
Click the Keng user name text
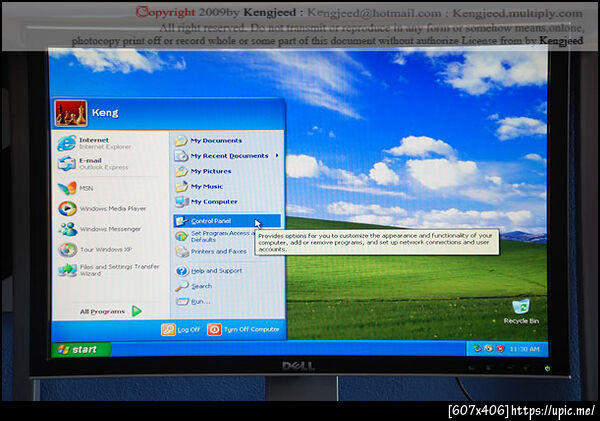click(x=105, y=113)
